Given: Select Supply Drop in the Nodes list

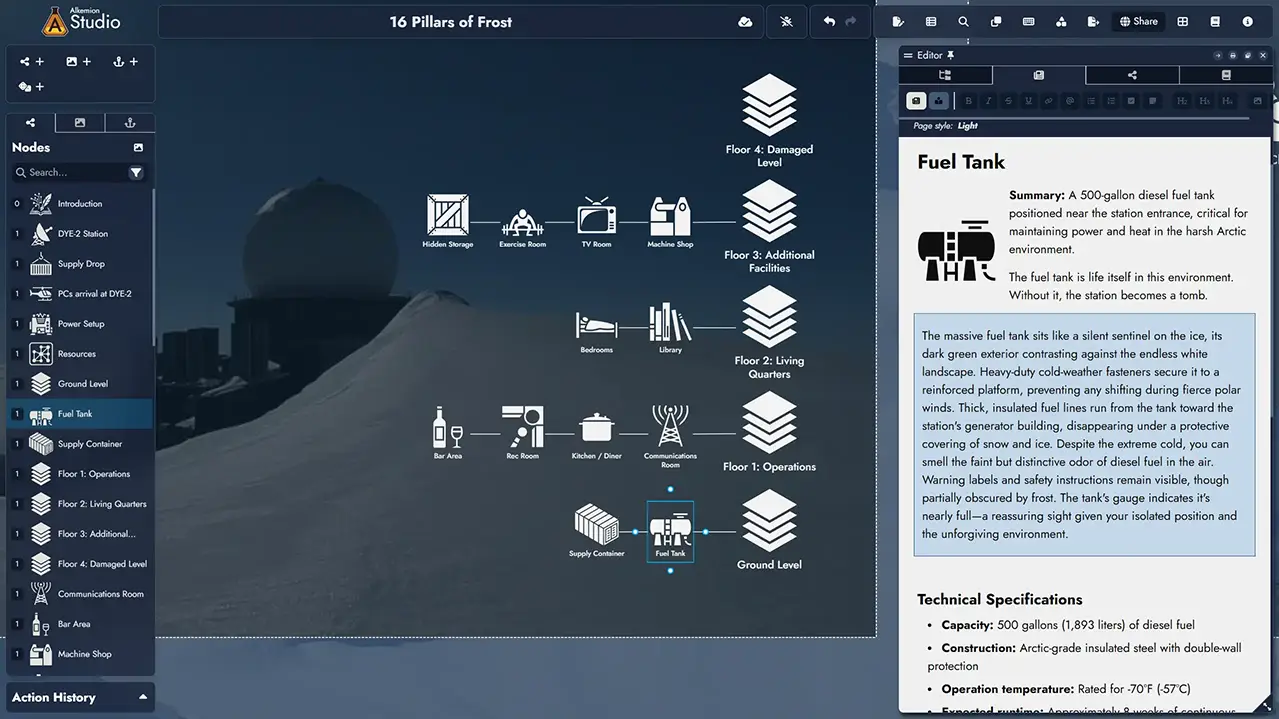Looking at the screenshot, I should (80, 264).
